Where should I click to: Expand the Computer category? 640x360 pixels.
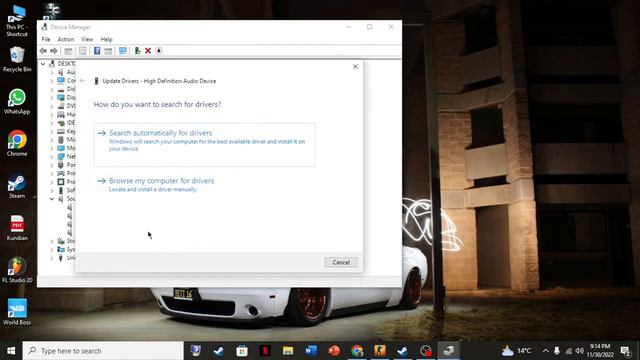point(52,81)
